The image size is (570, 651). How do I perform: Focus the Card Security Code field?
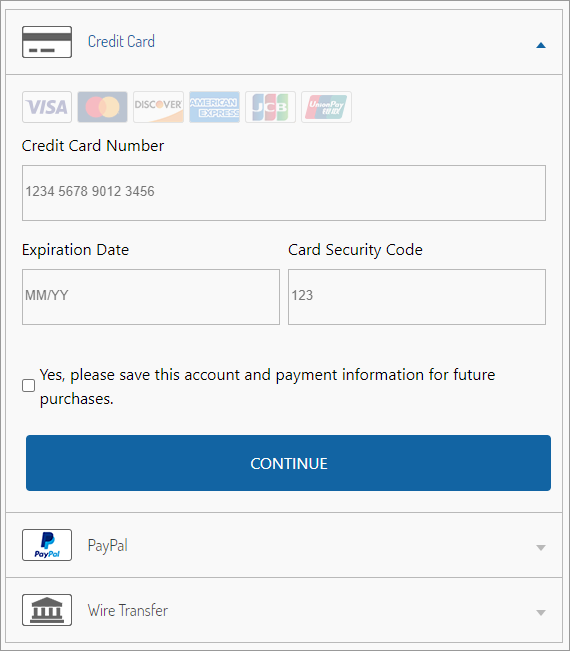[x=417, y=297]
